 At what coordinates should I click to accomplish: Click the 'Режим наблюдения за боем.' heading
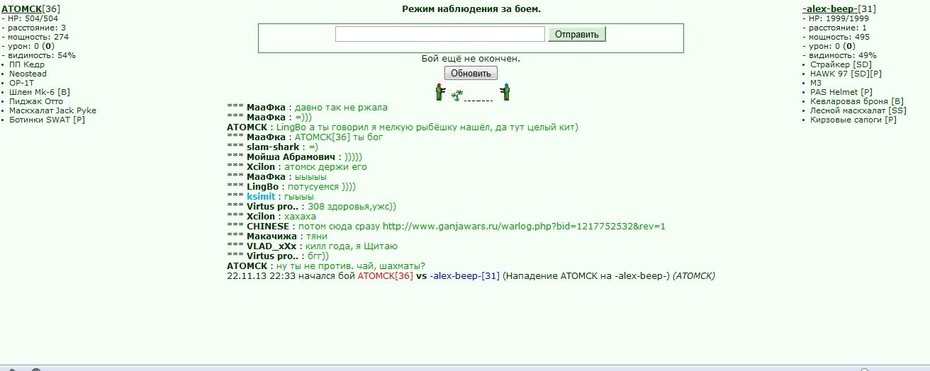[x=471, y=9]
